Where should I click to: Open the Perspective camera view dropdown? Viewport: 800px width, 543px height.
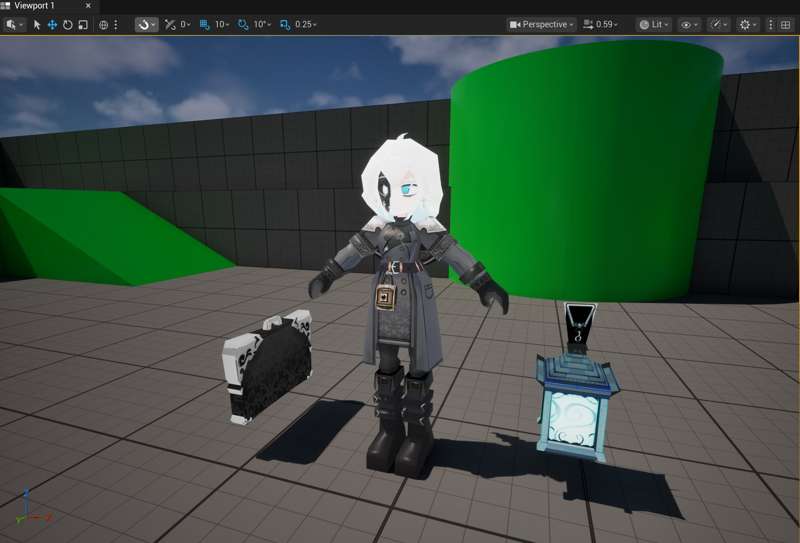pos(541,24)
